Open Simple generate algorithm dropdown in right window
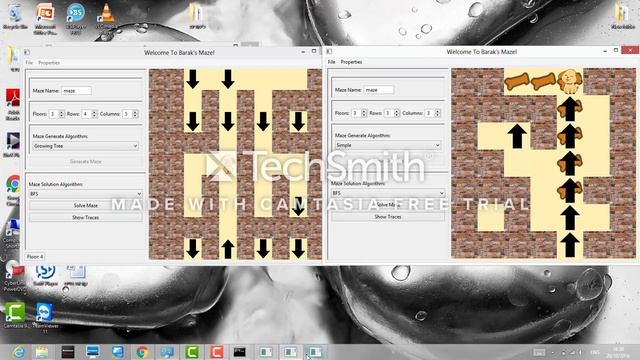Screen dimensions: 640x360 click(387, 145)
